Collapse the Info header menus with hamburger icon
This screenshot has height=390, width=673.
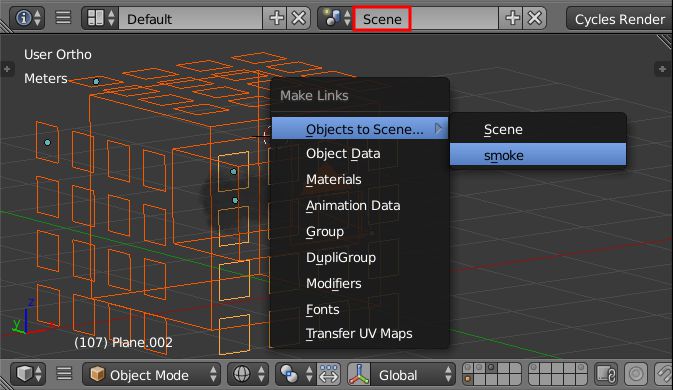click(x=63, y=18)
